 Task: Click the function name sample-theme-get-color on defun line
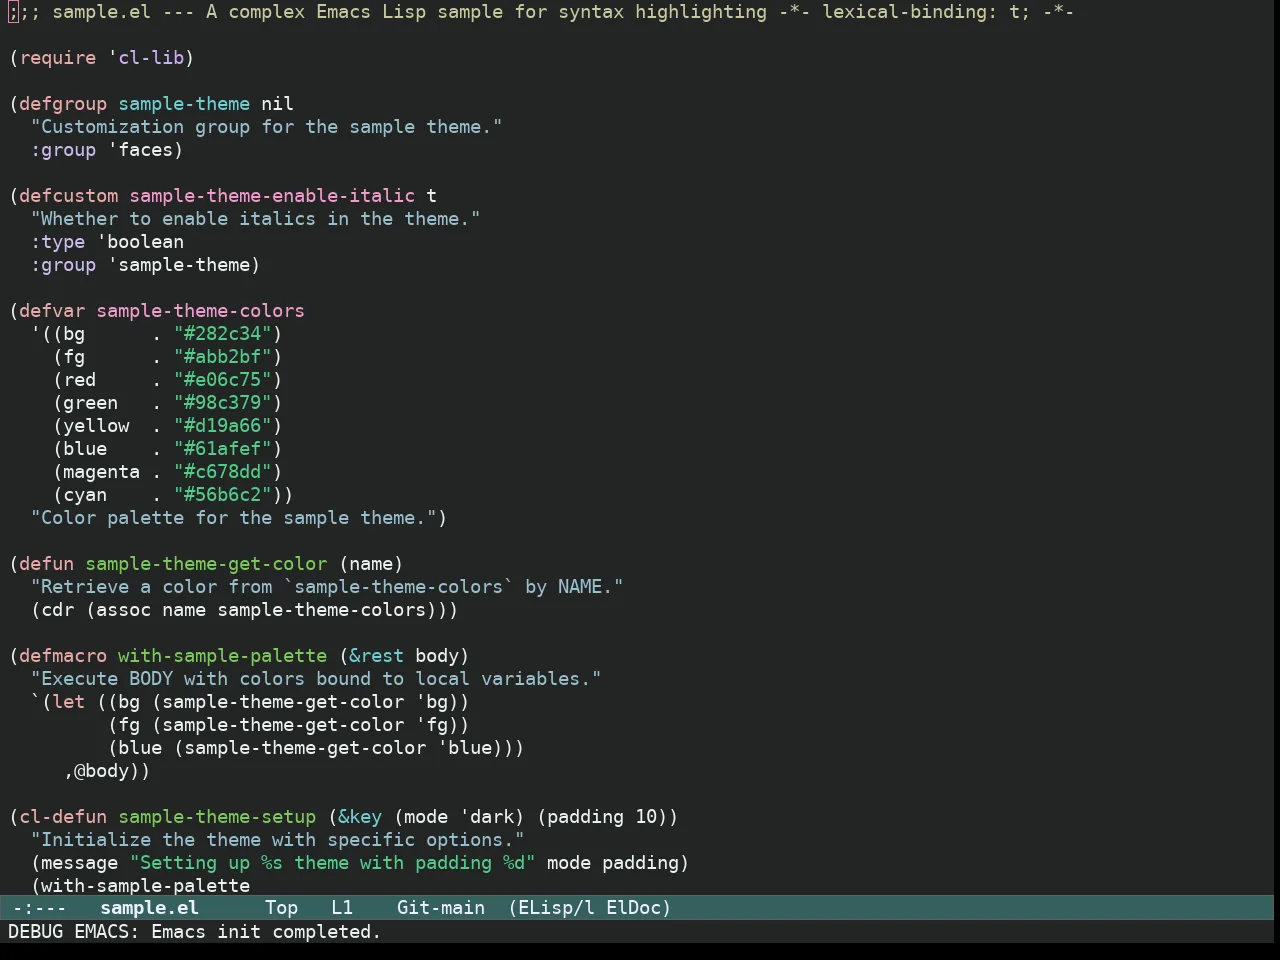(x=206, y=564)
